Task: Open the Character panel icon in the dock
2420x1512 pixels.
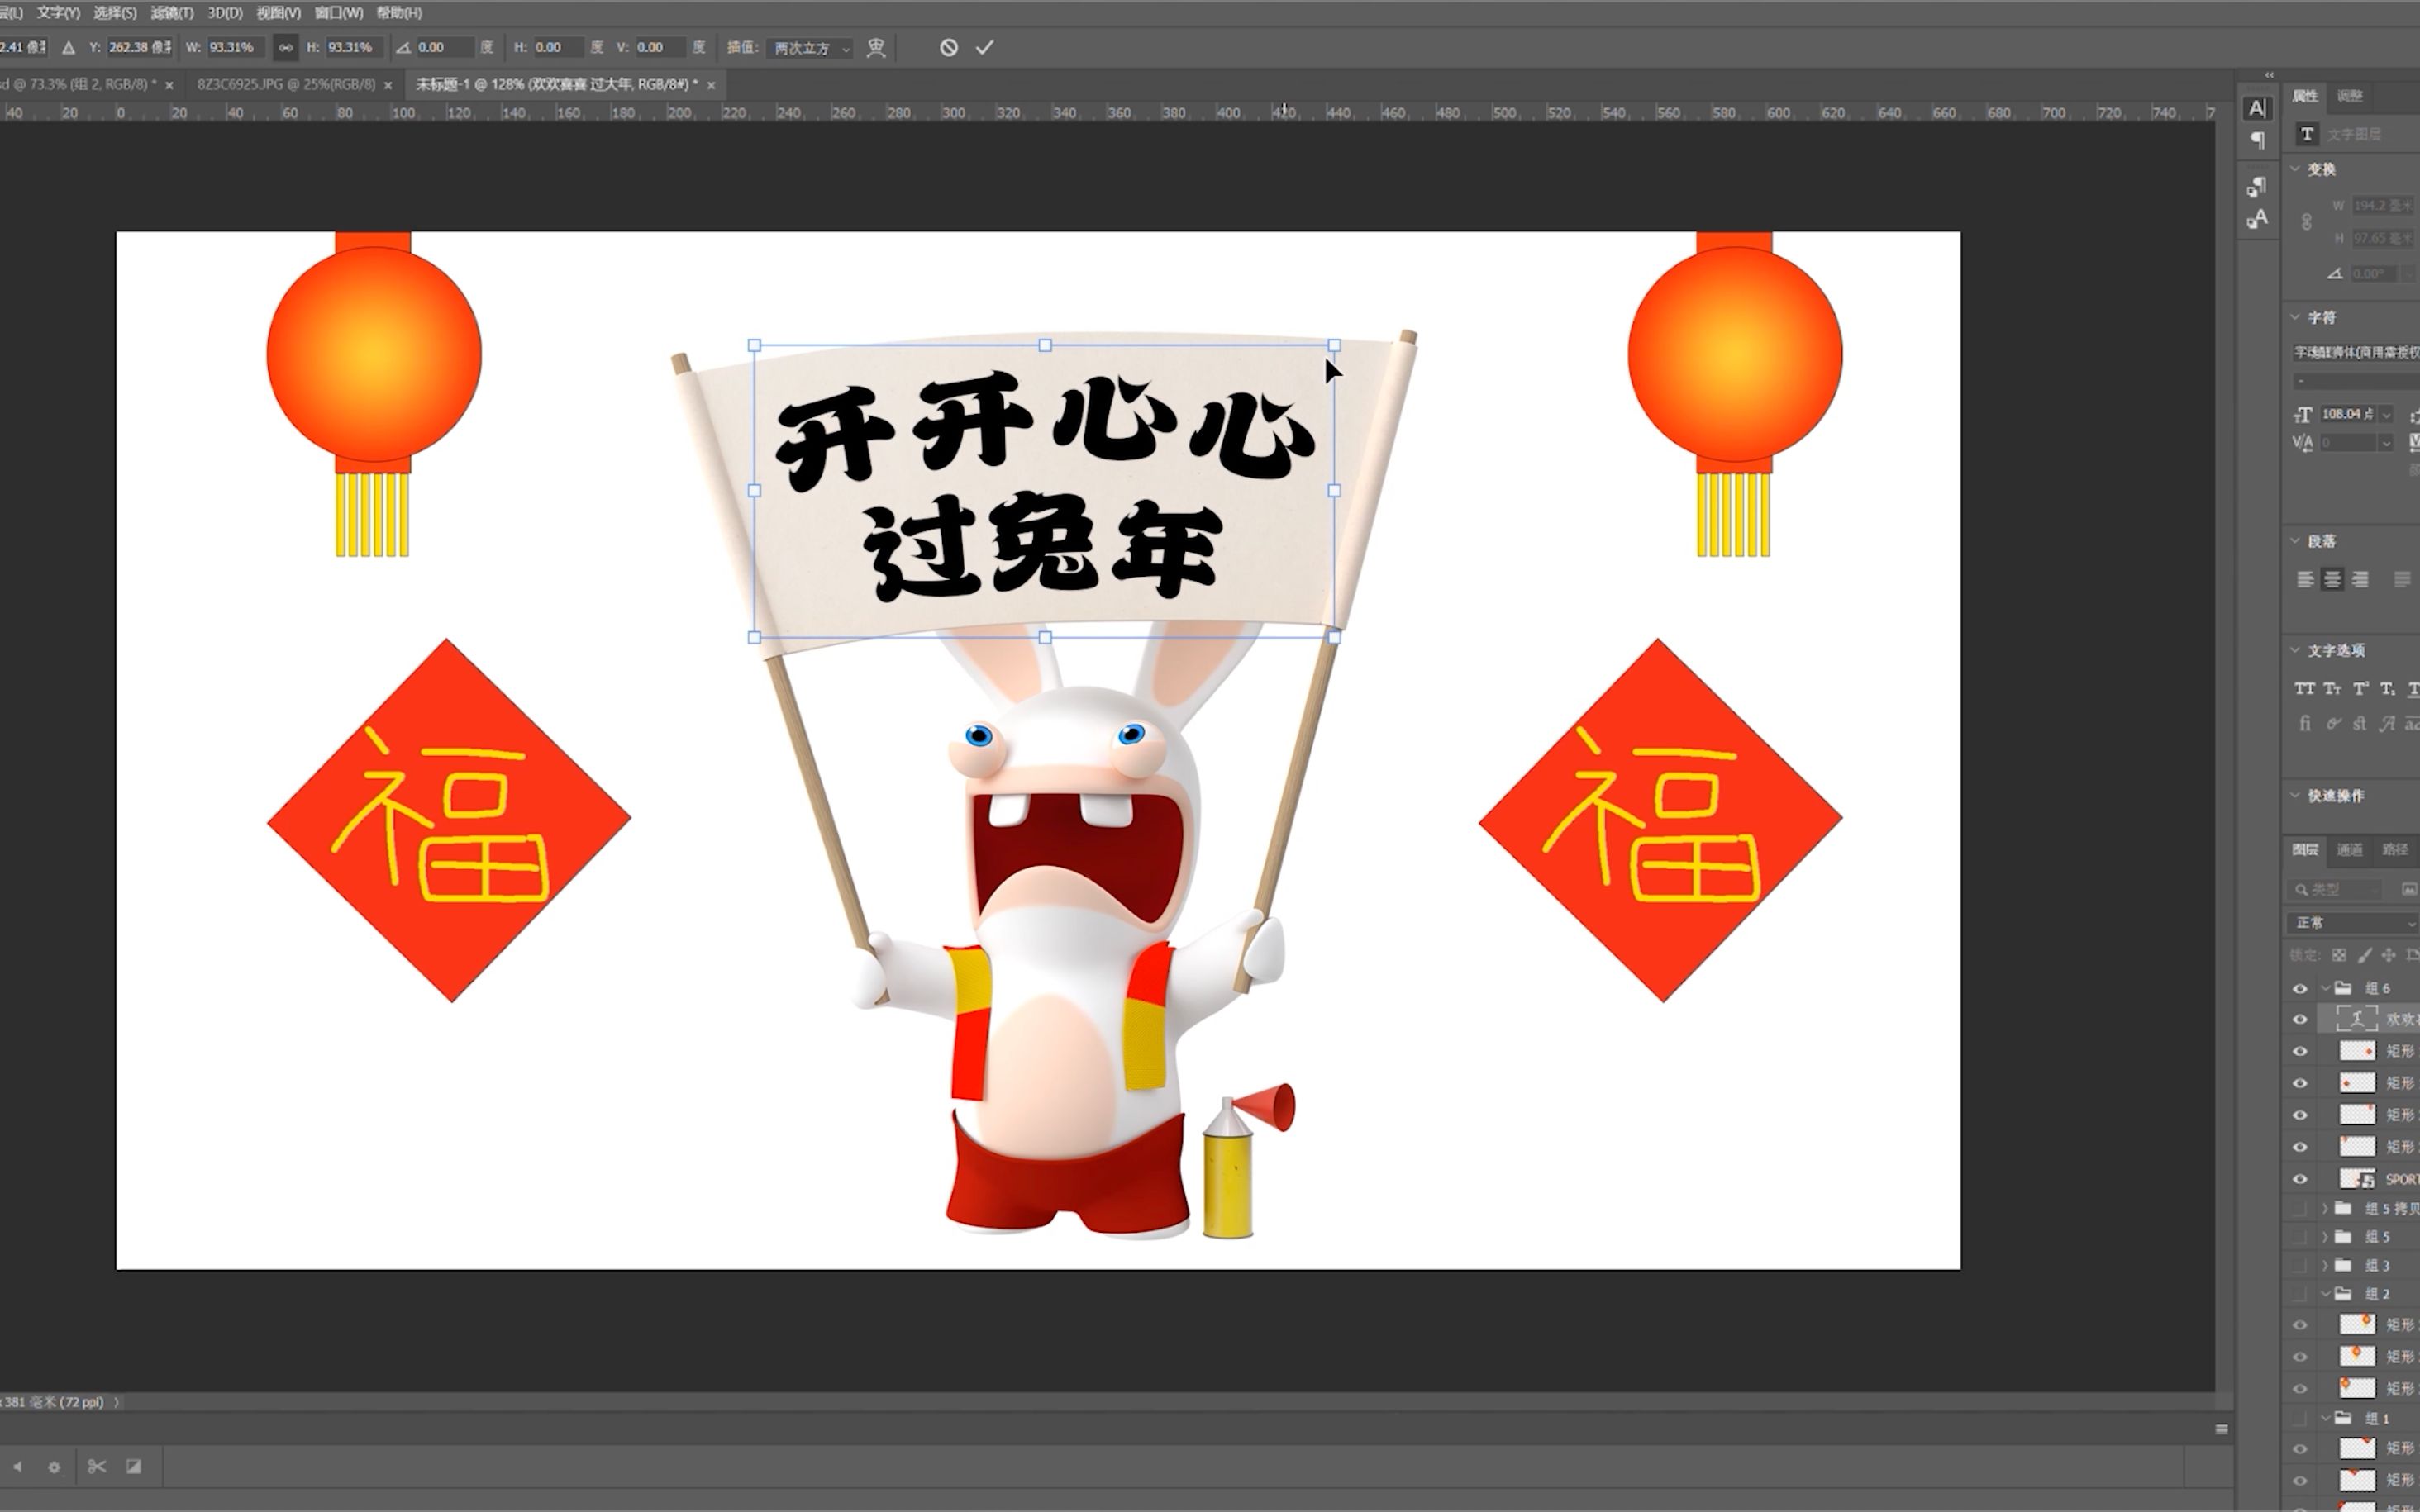Action: (x=2257, y=108)
